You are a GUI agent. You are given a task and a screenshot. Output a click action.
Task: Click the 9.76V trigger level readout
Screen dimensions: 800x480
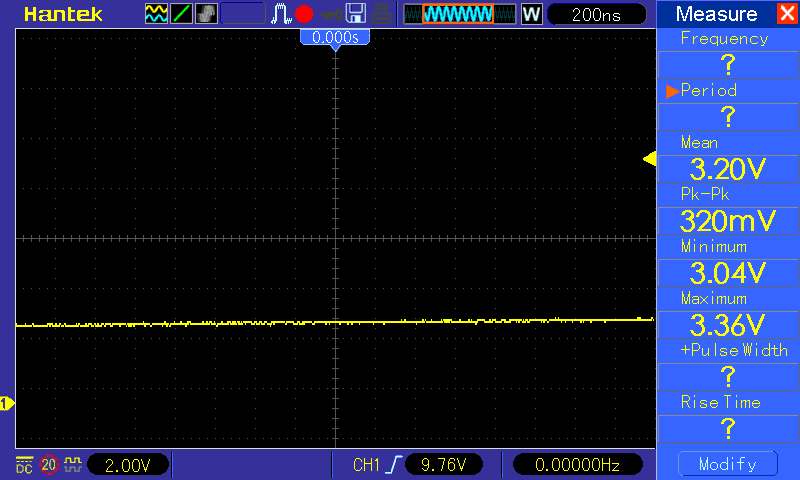(x=443, y=465)
